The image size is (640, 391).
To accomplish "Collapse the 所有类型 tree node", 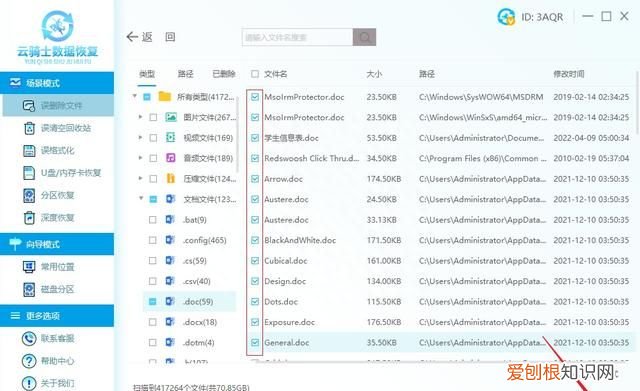I will (134, 97).
